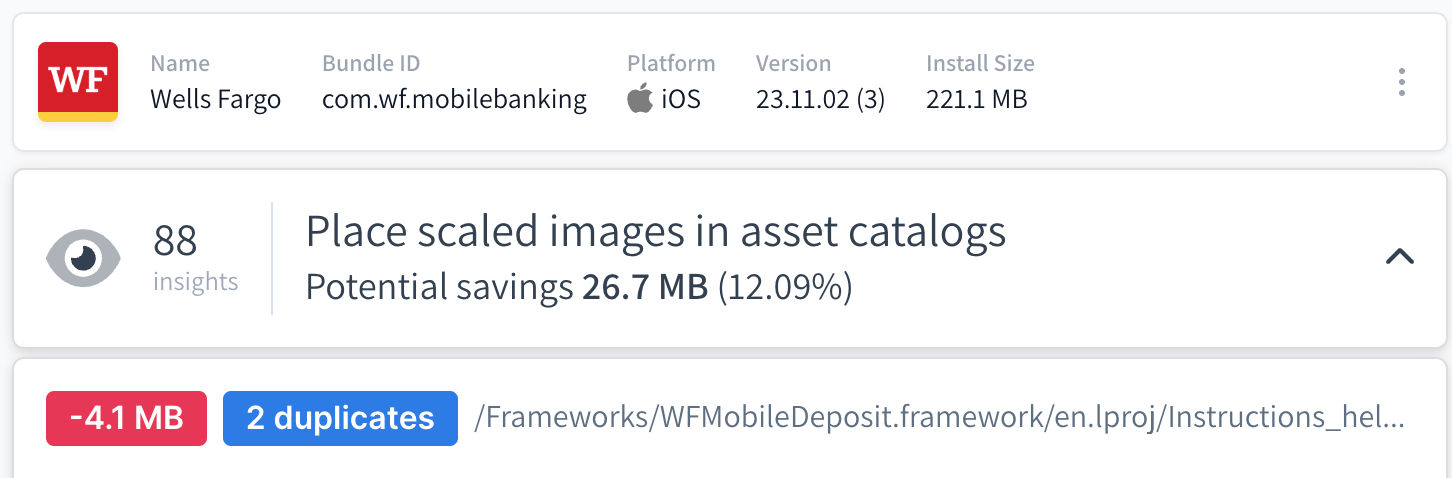1452x478 pixels.
Task: Click the Potential savings 26.7 MB text
Action: [x=578, y=287]
